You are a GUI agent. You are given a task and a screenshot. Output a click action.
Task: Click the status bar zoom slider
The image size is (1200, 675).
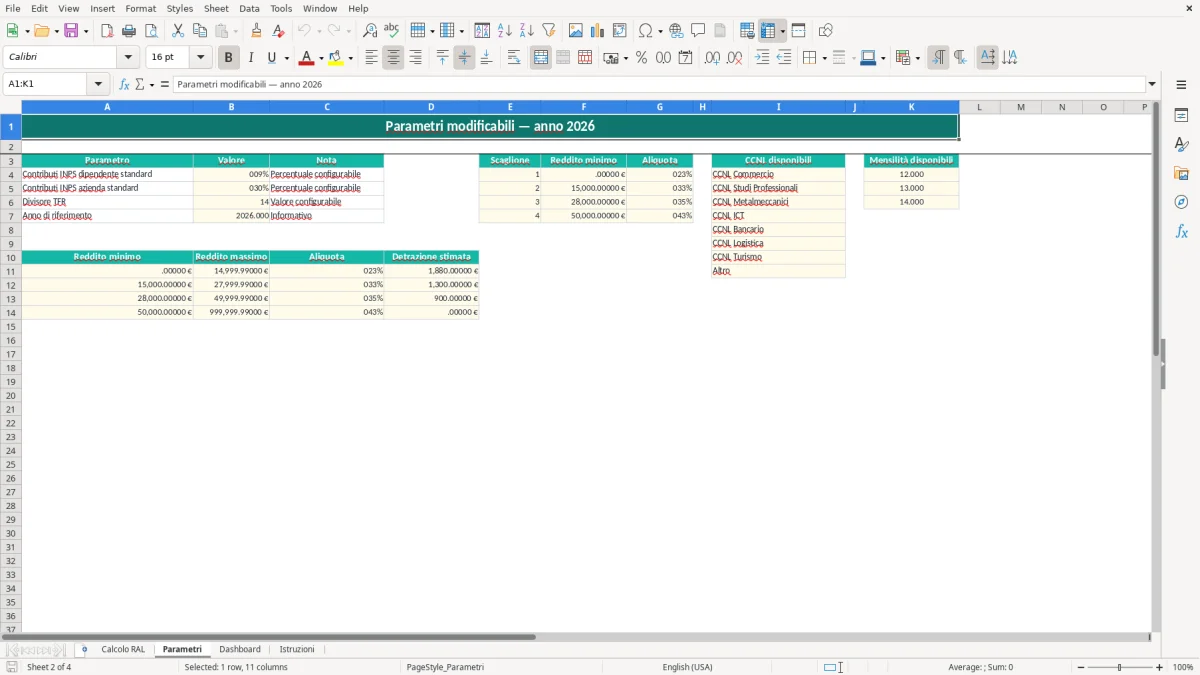click(x=1120, y=667)
